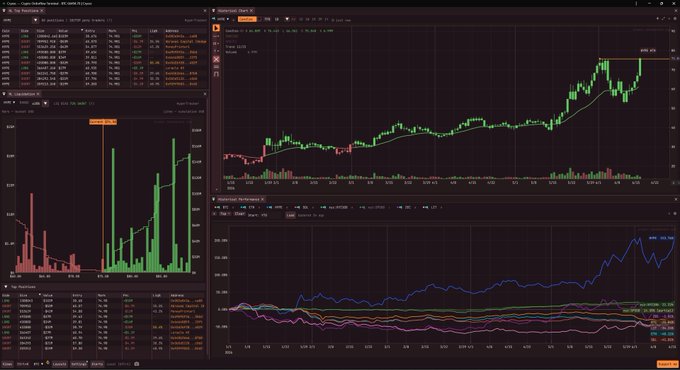680x370 pixels.
Task: Pin the Historical Chart panel
Action: [x=214, y=10]
